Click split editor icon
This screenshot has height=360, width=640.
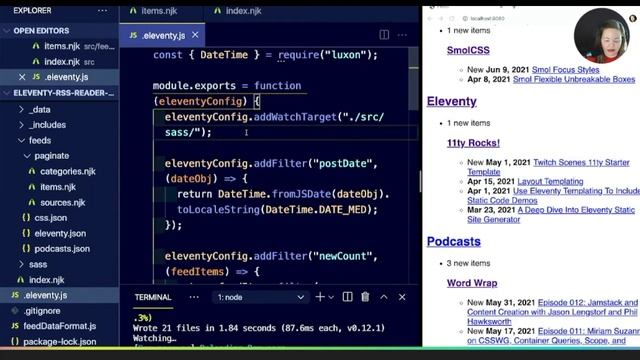coord(384,35)
